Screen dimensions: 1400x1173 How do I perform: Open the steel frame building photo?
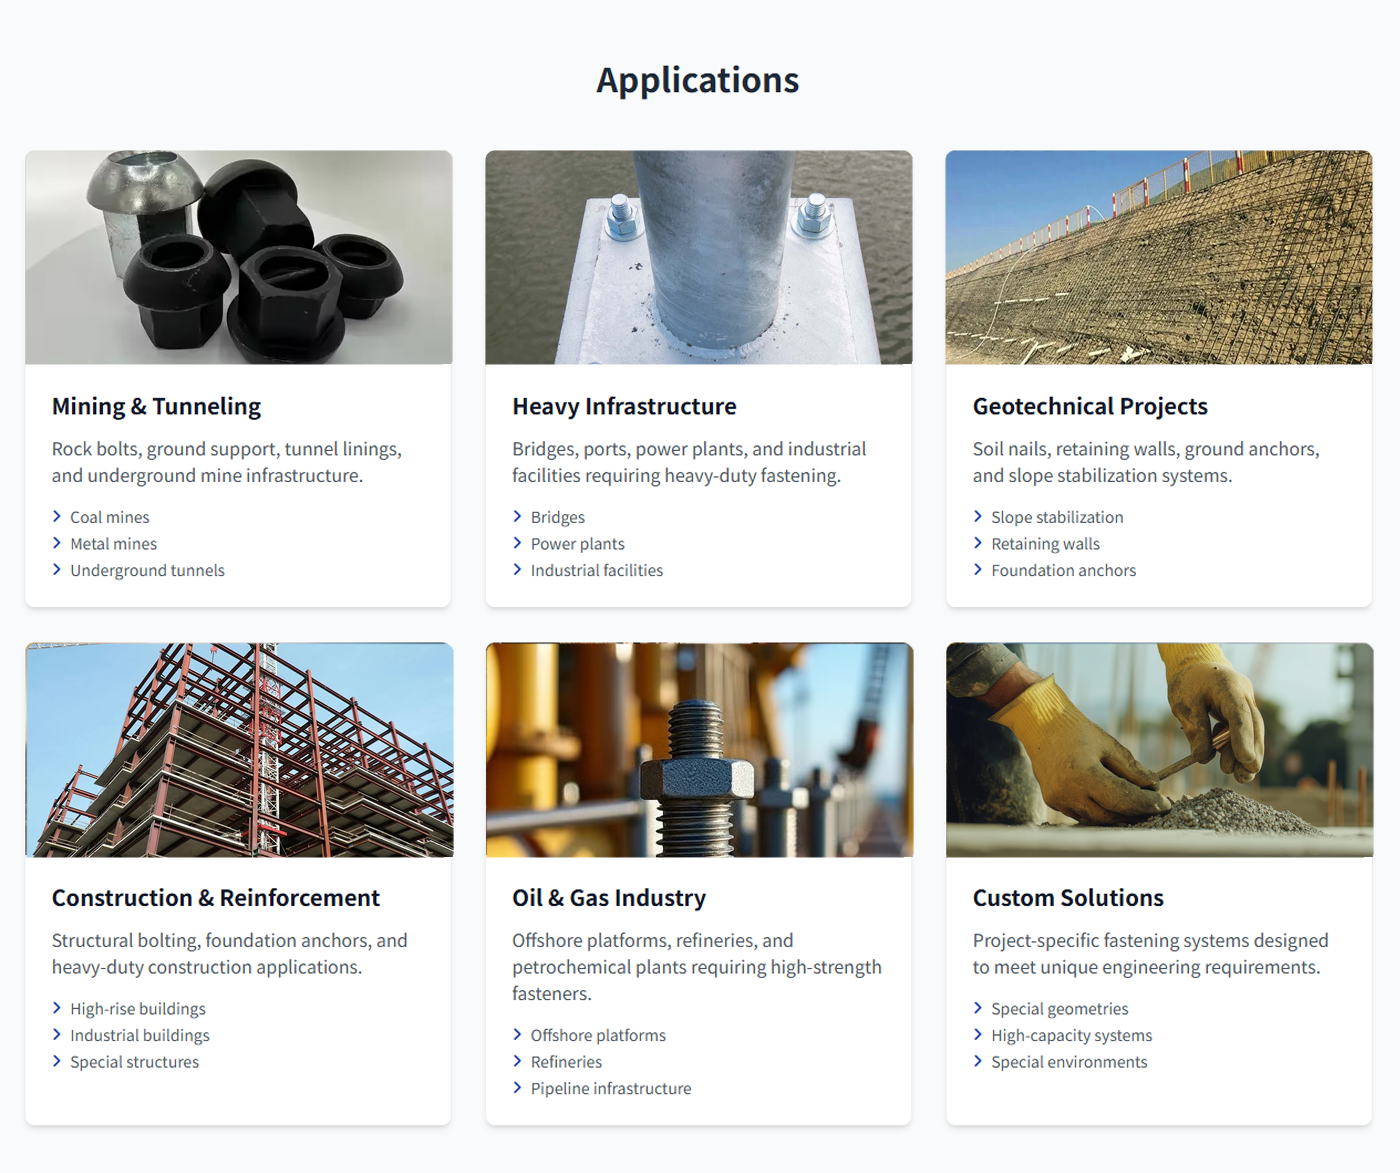pos(239,749)
